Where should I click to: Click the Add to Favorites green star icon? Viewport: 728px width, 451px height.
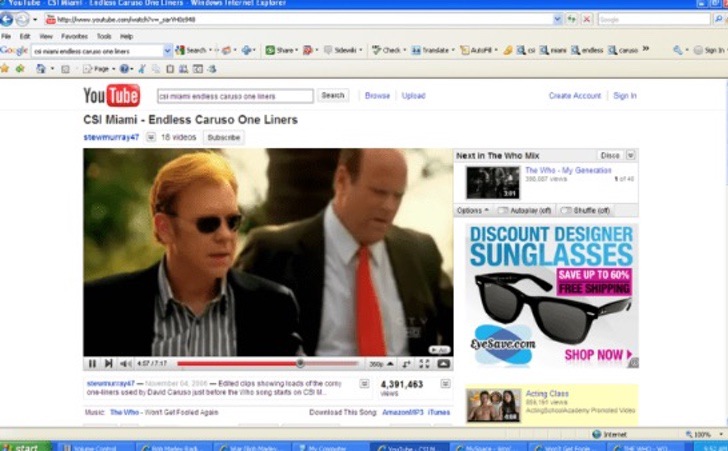(20, 69)
